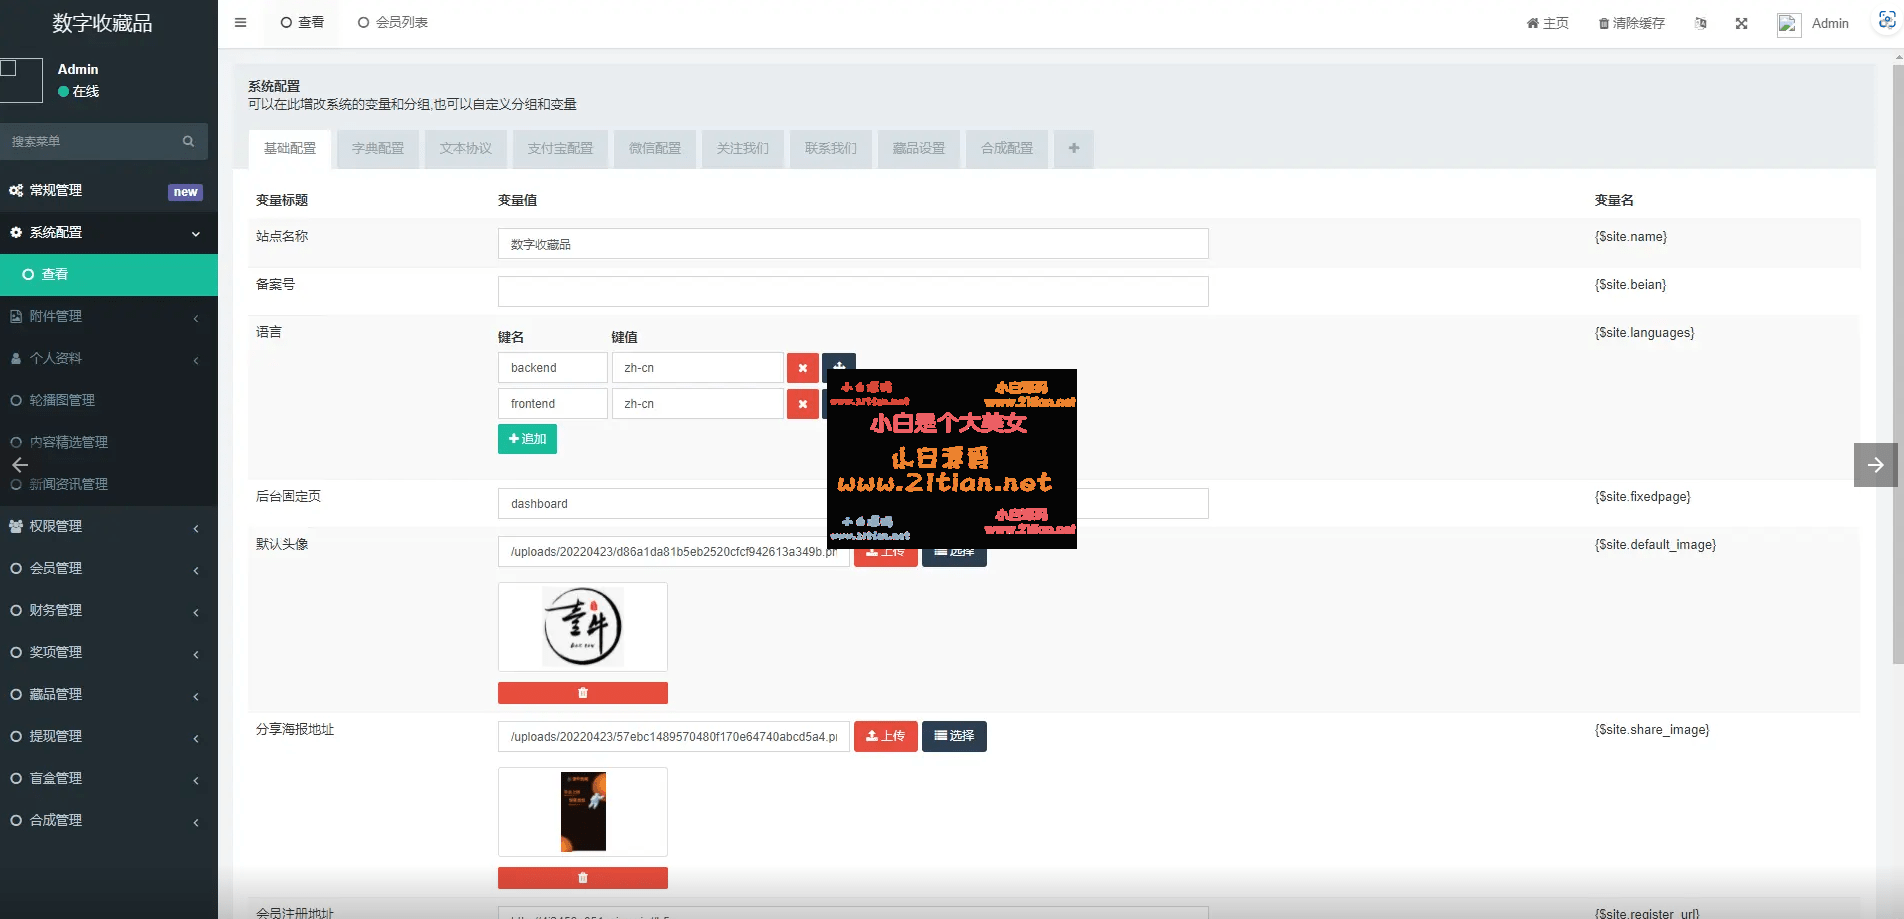Click the search icon in sidebar menu search

click(188, 142)
